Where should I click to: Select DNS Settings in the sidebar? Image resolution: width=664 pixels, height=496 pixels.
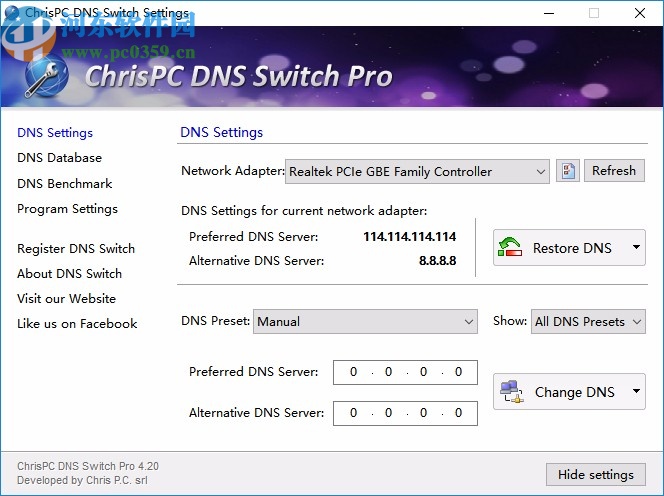(x=55, y=133)
